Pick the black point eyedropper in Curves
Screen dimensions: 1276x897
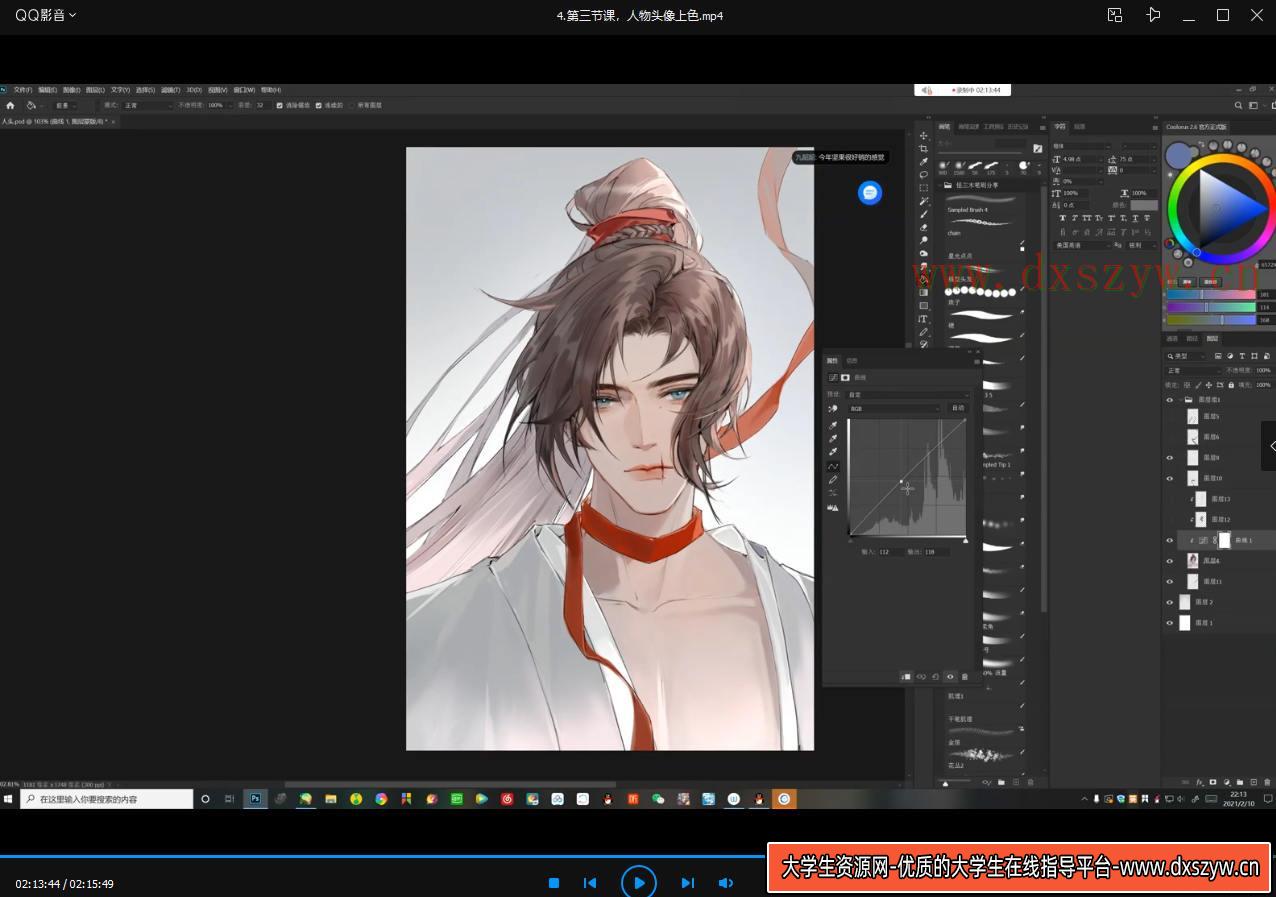832,425
